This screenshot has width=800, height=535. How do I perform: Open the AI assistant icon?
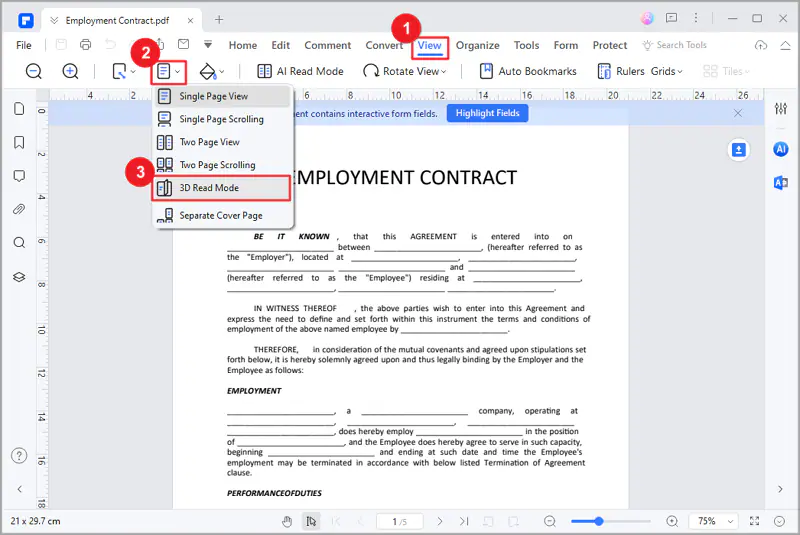click(x=781, y=149)
